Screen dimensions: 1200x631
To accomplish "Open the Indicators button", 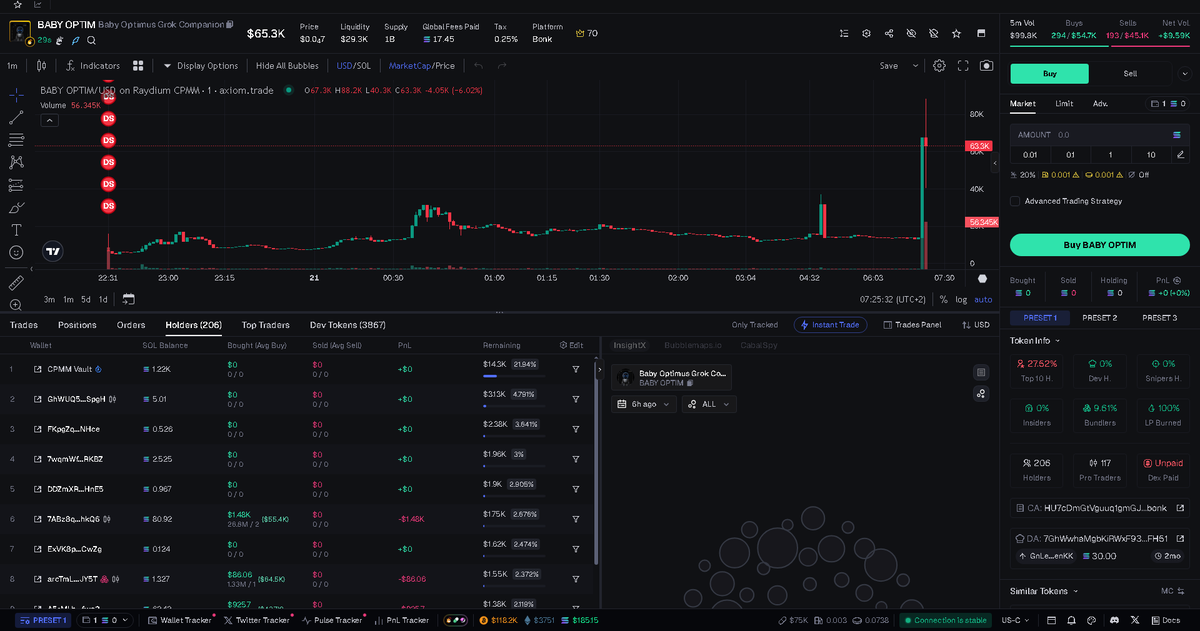I will (x=92, y=66).
